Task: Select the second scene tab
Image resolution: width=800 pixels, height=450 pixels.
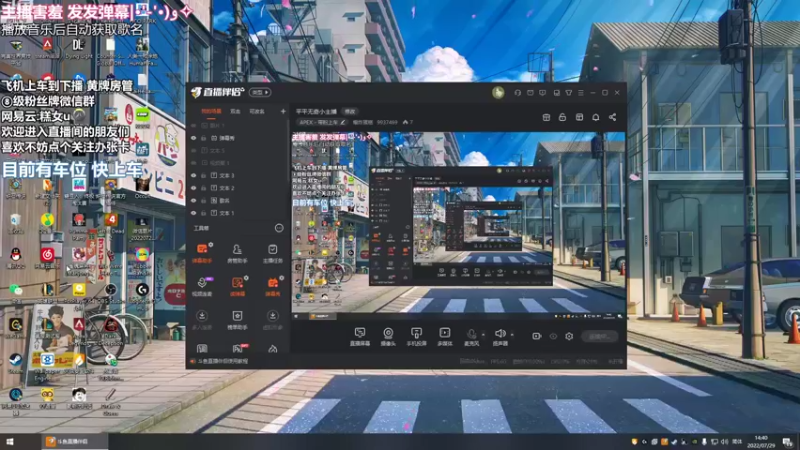Action: pyautogui.click(x=235, y=111)
